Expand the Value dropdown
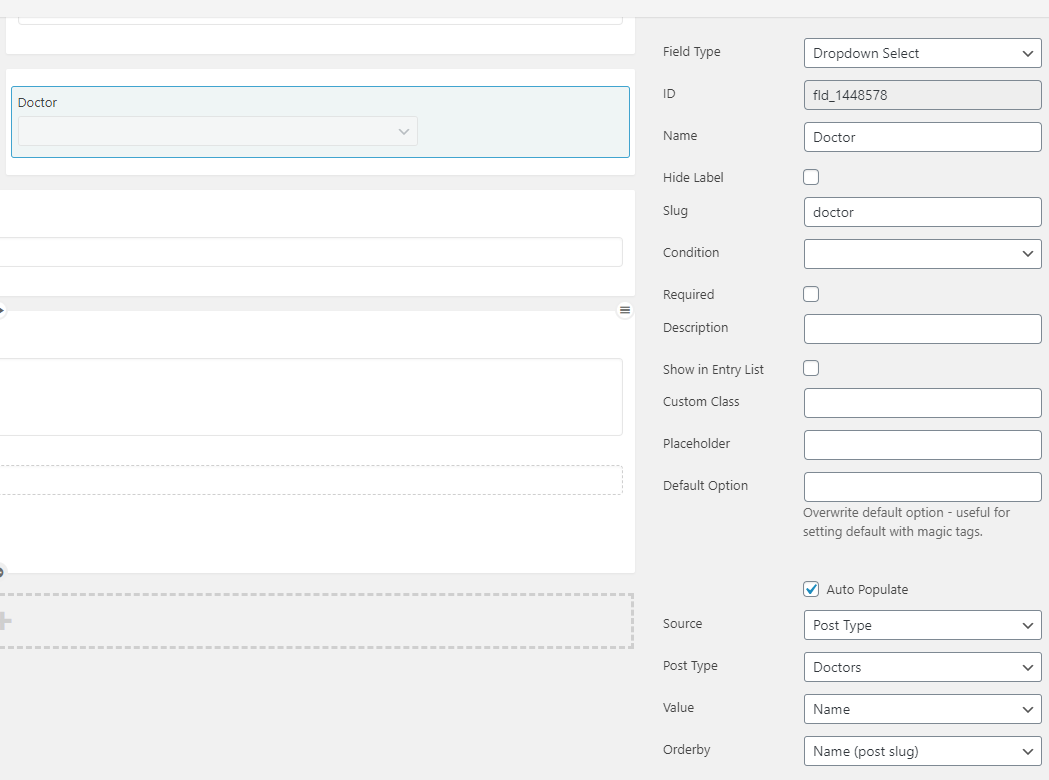This screenshot has width=1049, height=780. click(922, 709)
